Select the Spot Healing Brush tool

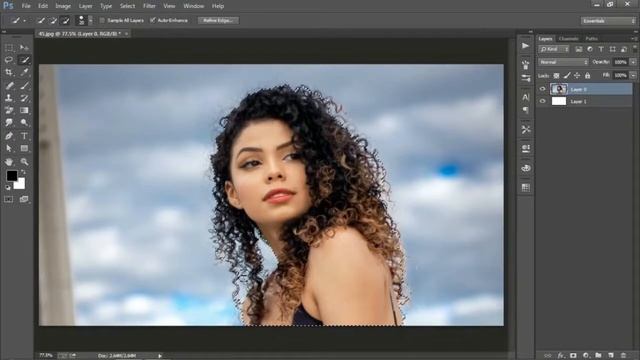pyautogui.click(x=9, y=85)
